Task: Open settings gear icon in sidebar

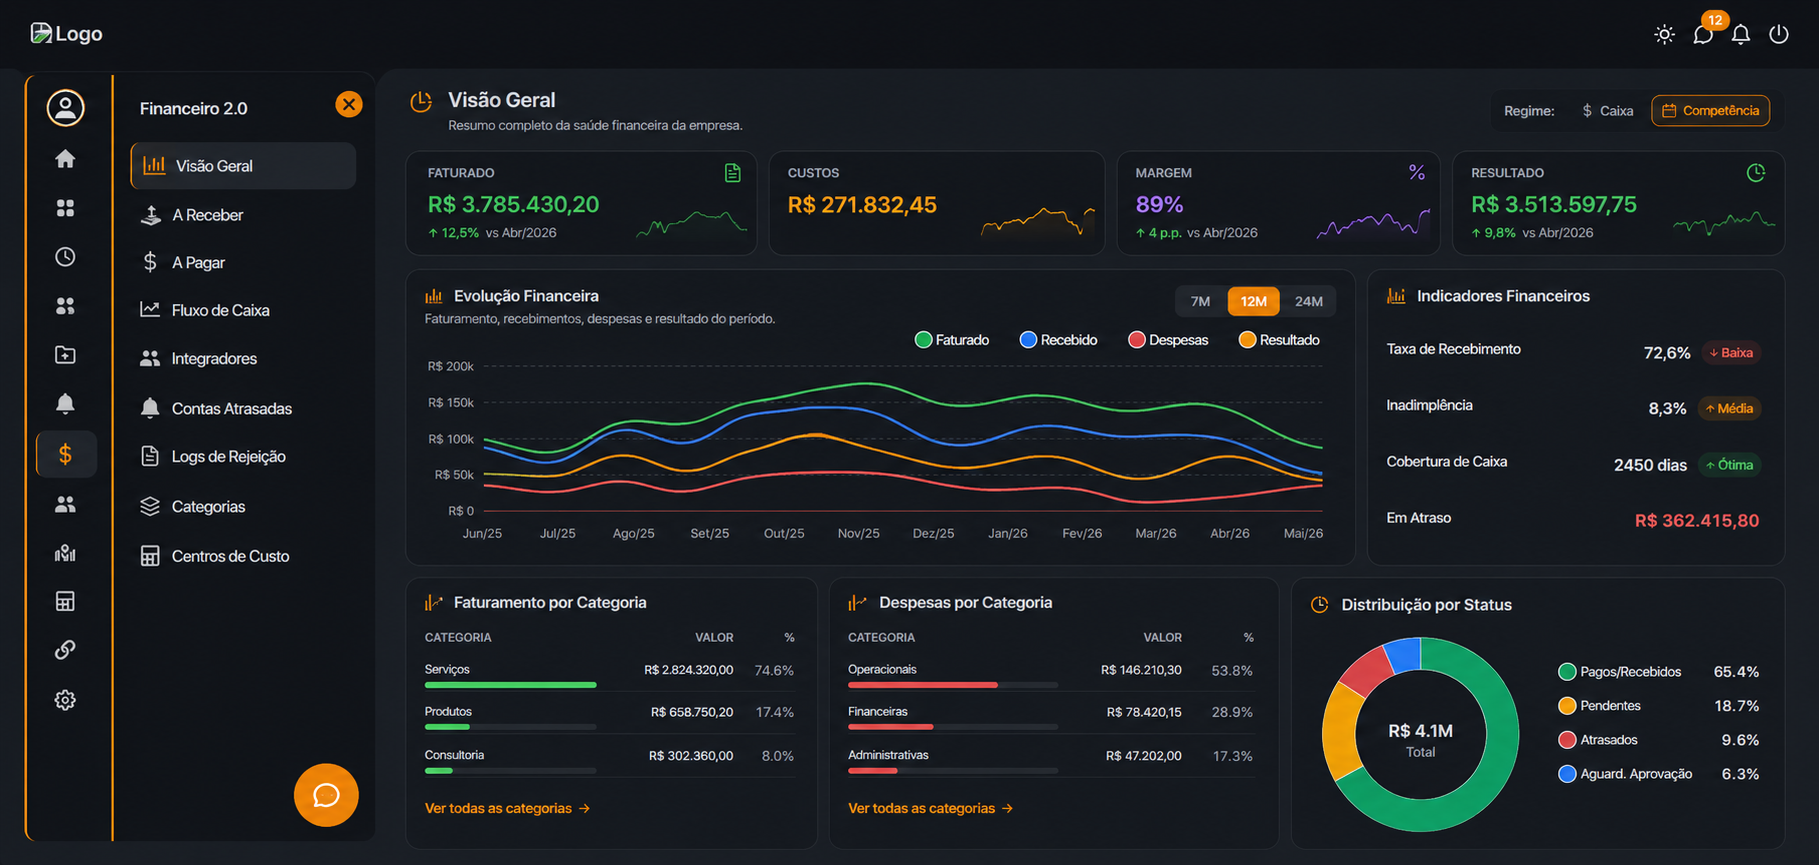Action: pyautogui.click(x=65, y=700)
